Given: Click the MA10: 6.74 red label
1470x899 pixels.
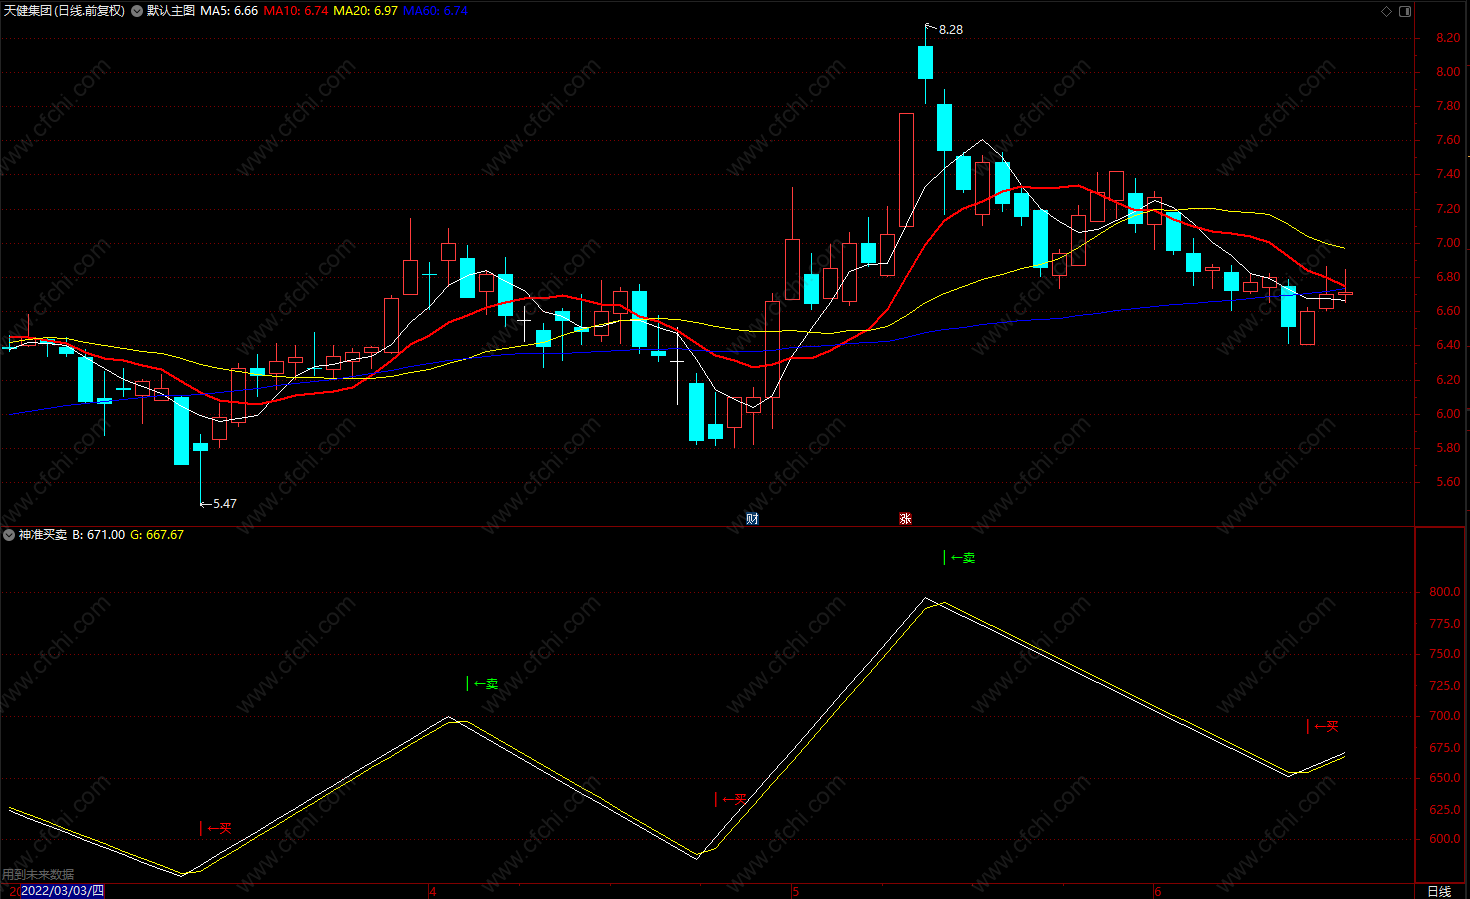Looking at the screenshot, I should tap(295, 11).
